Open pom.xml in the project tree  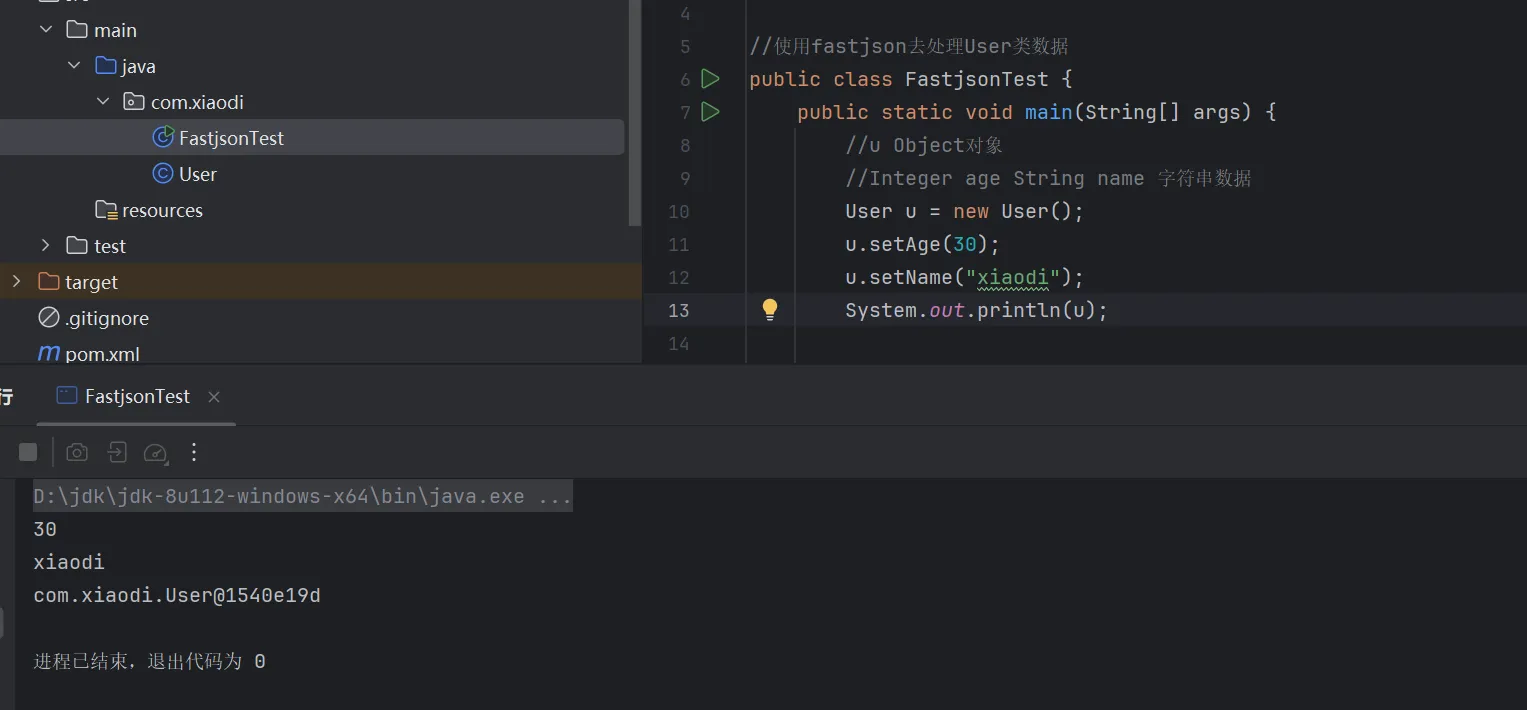point(101,354)
